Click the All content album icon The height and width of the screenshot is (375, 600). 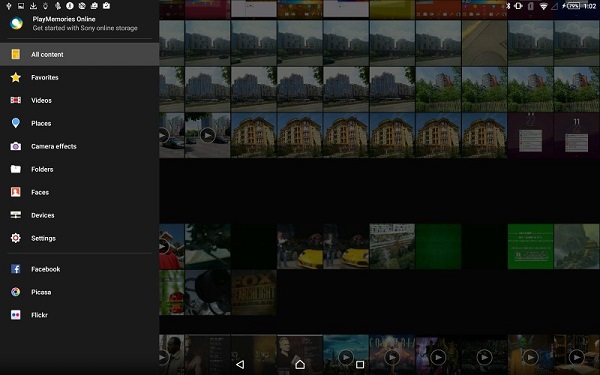click(16, 54)
